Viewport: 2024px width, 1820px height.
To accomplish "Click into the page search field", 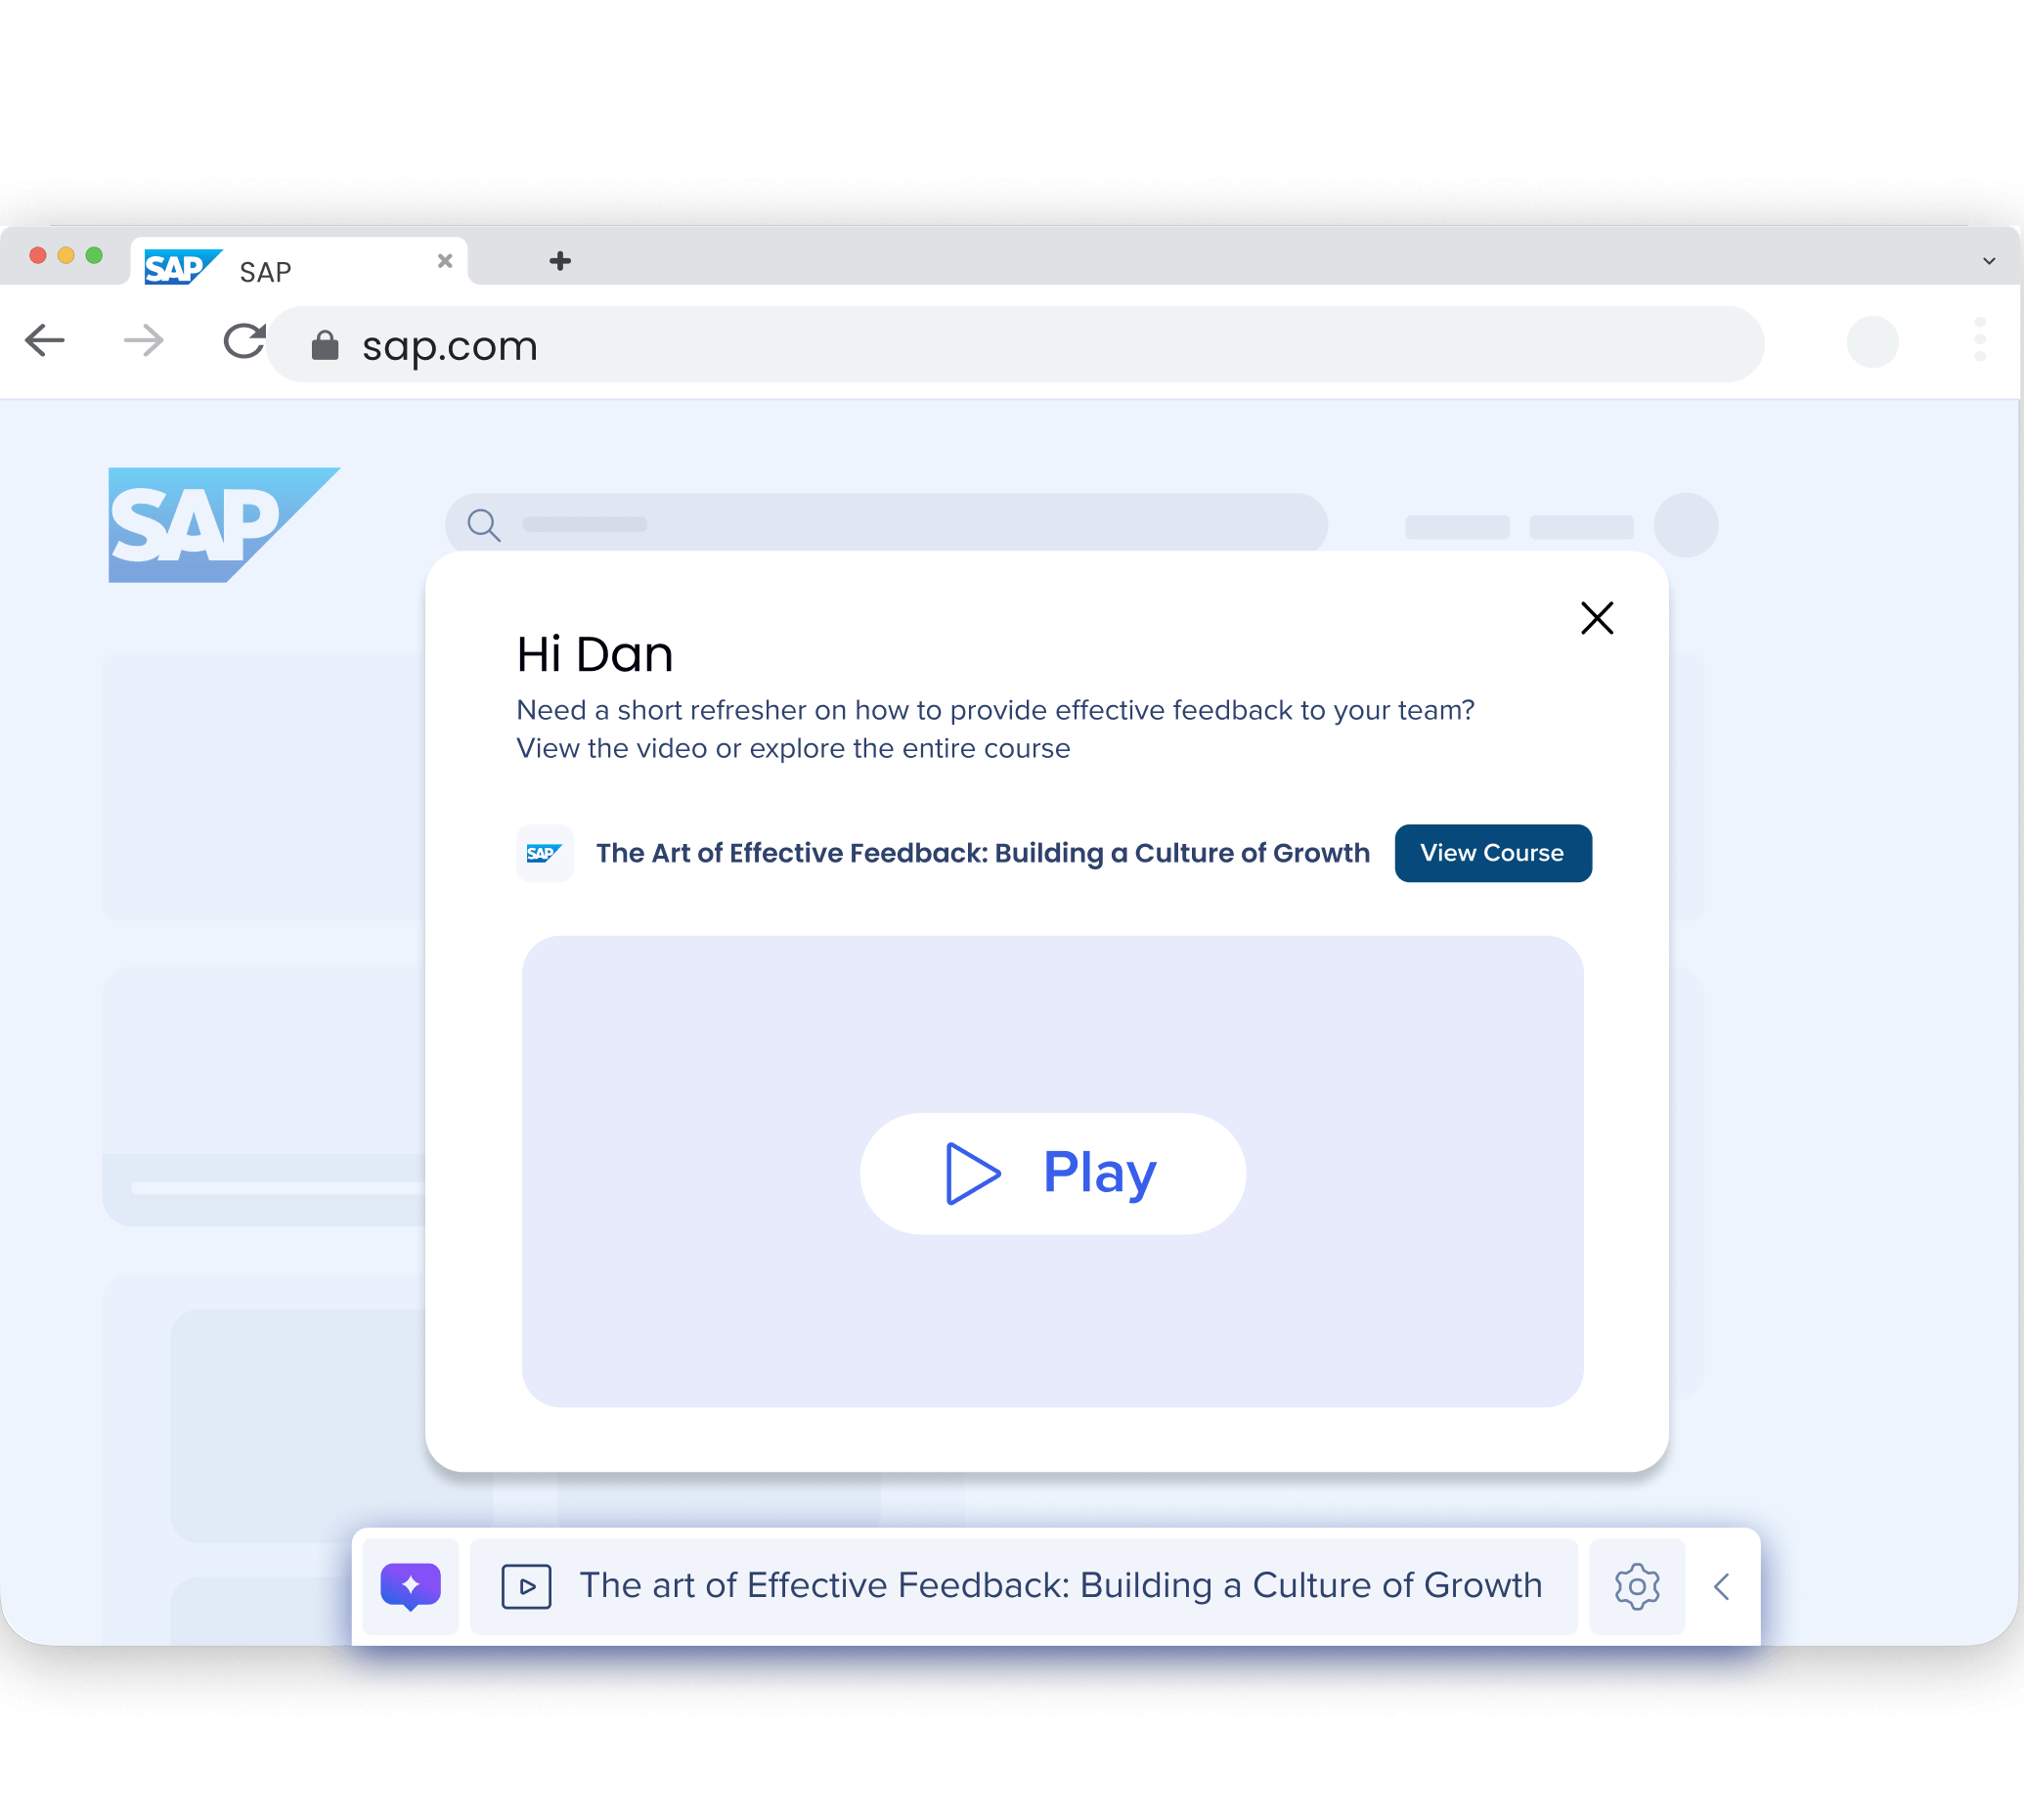I will pos(900,523).
